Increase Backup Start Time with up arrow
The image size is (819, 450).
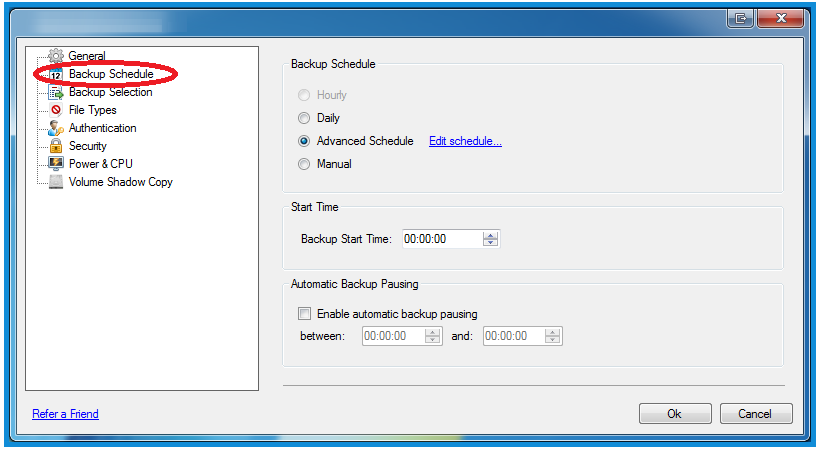pyautogui.click(x=490, y=235)
